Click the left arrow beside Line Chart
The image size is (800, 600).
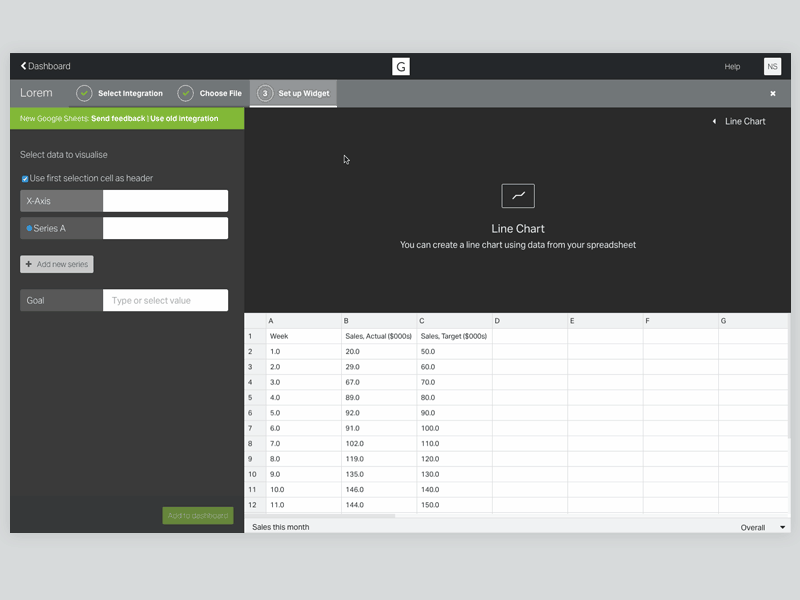(x=714, y=121)
